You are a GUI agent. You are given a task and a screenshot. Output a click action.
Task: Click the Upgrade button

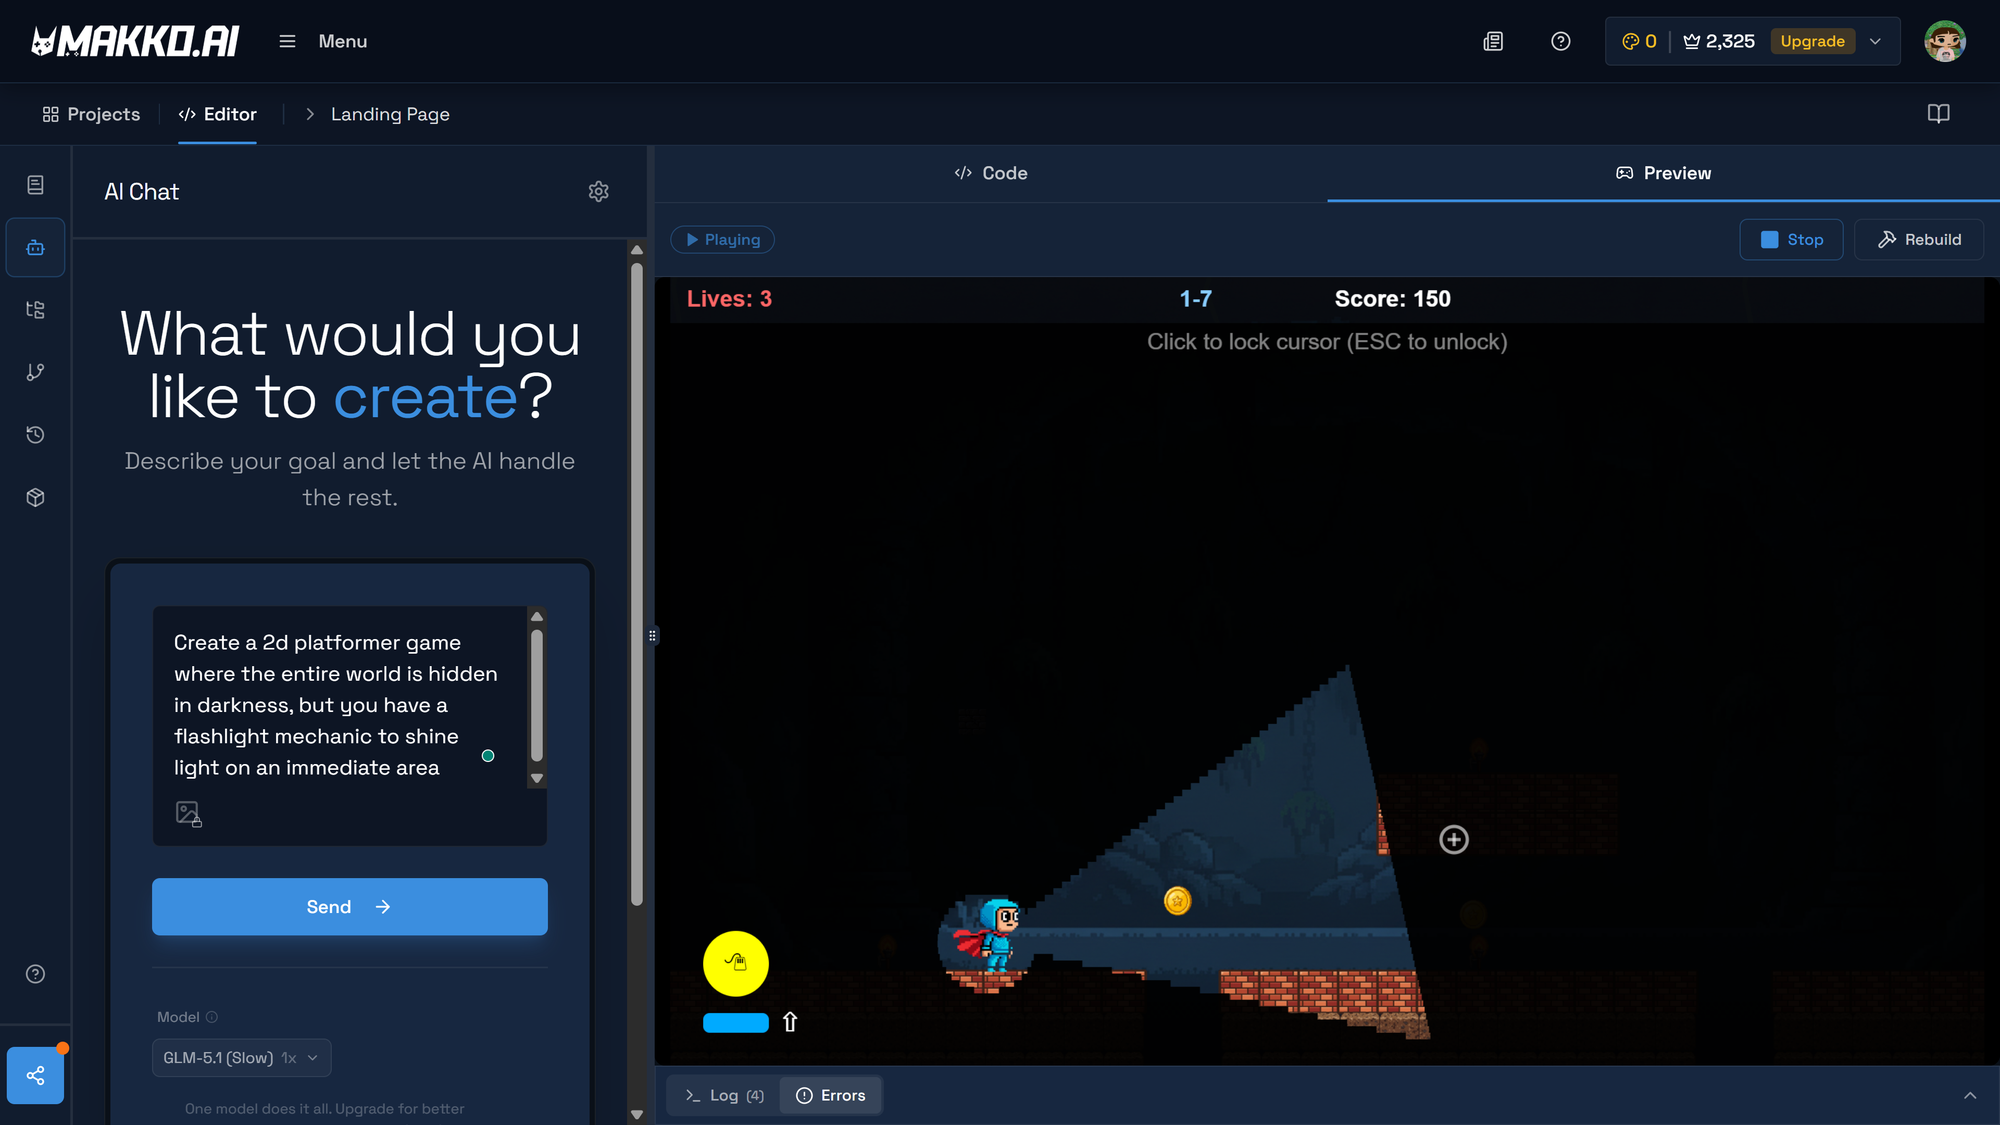tap(1812, 41)
